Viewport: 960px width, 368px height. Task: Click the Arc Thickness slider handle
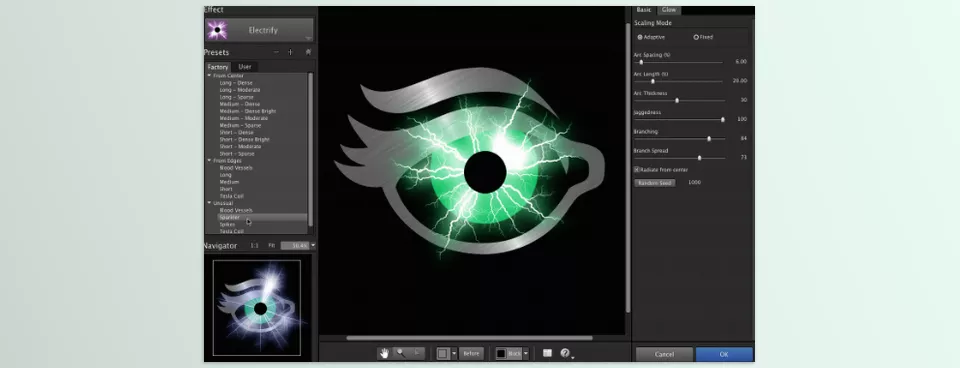click(677, 100)
